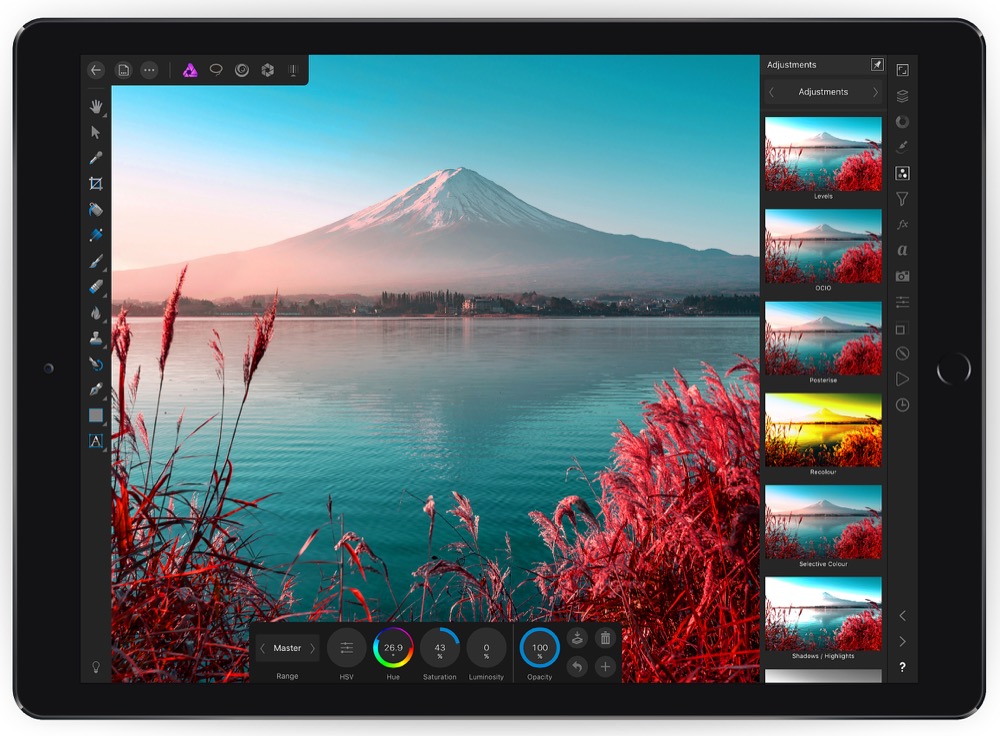Open the Layers studio panel
Viewport: 1000px width, 736px height.
(x=902, y=96)
